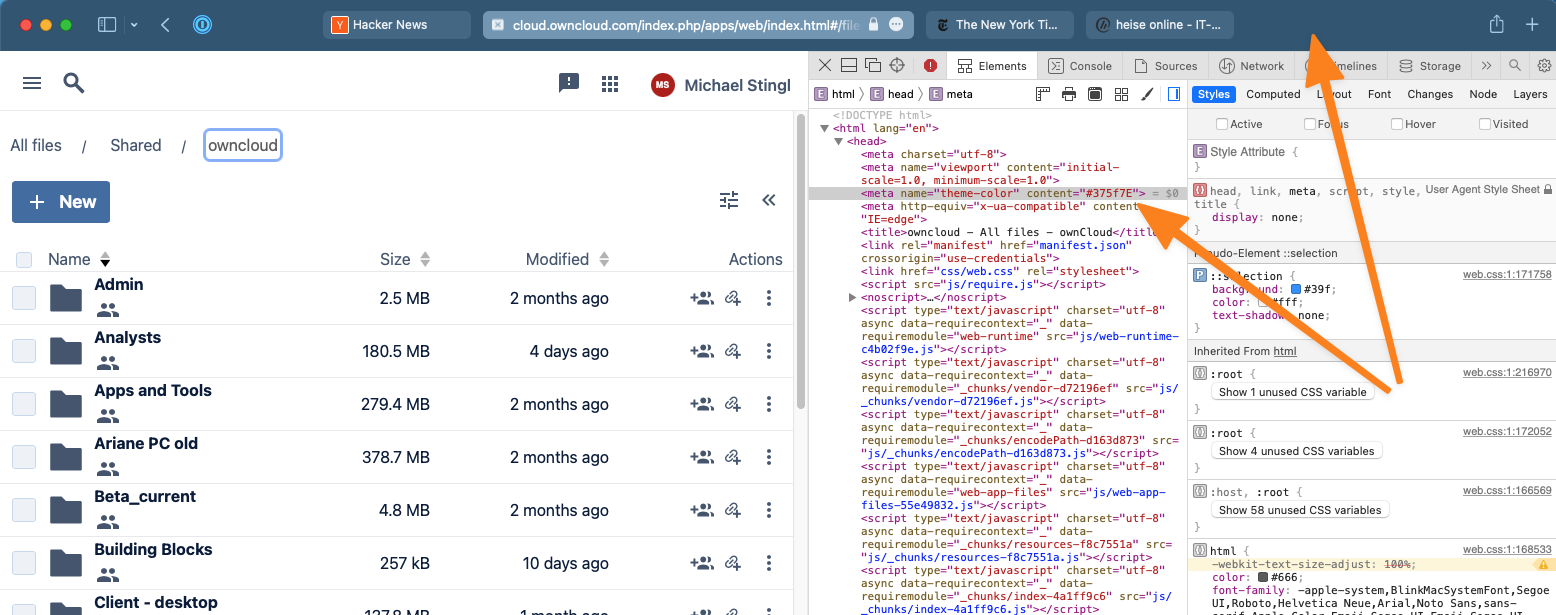The width and height of the screenshot is (1556, 615).
Task: Toggle the Modified column sort arrows
Action: pos(604,260)
